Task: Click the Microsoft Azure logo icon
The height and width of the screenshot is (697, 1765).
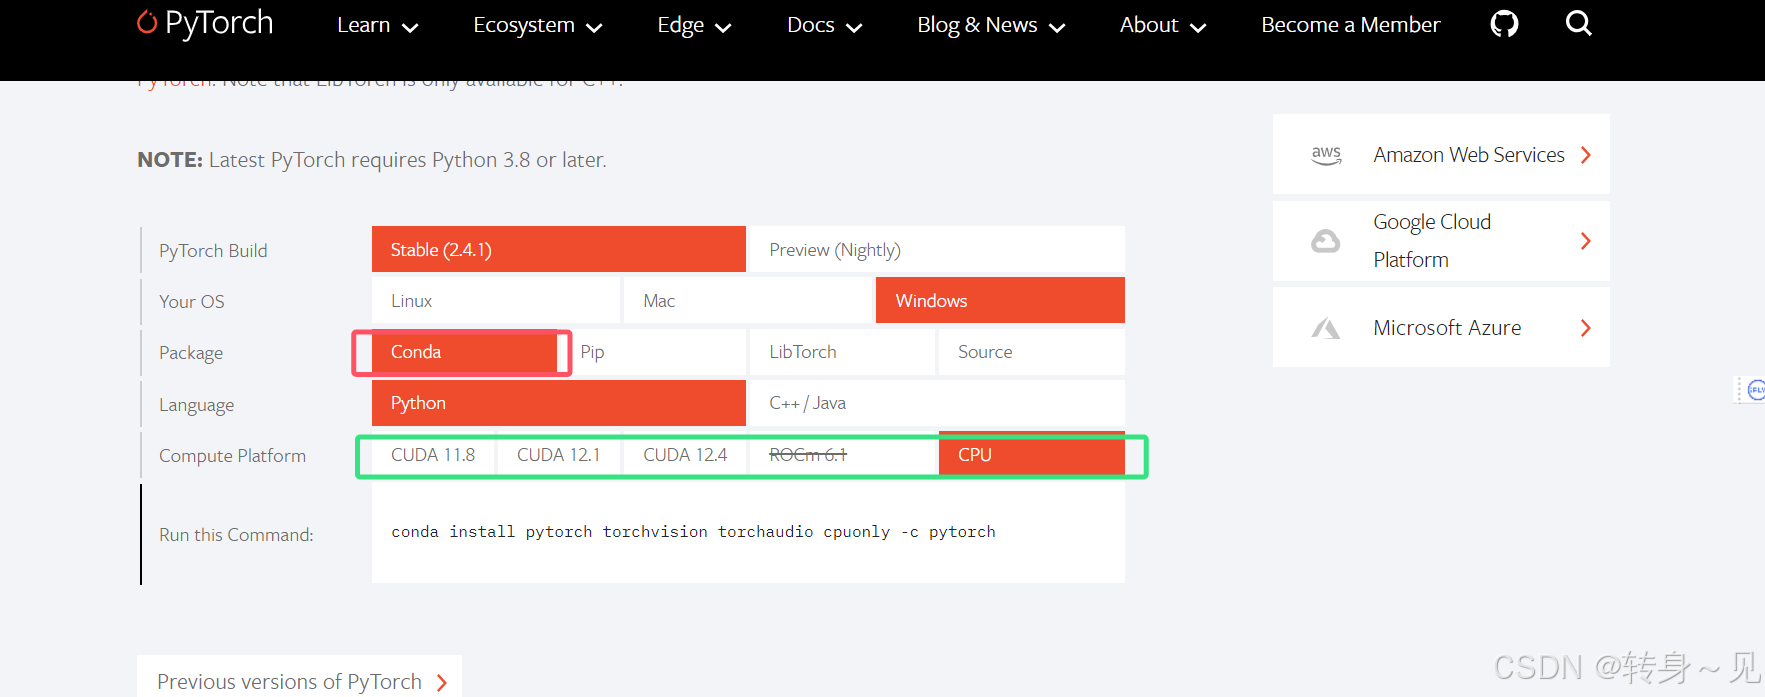Action: (1326, 328)
